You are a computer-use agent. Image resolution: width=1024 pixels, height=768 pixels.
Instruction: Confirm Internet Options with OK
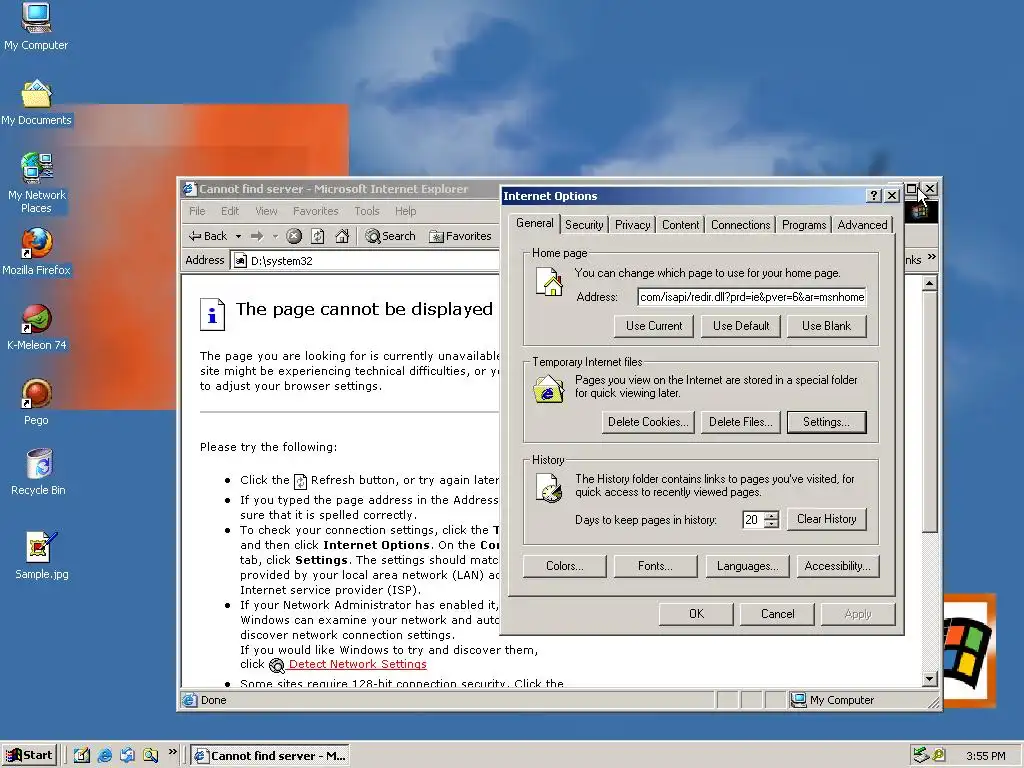tap(696, 614)
